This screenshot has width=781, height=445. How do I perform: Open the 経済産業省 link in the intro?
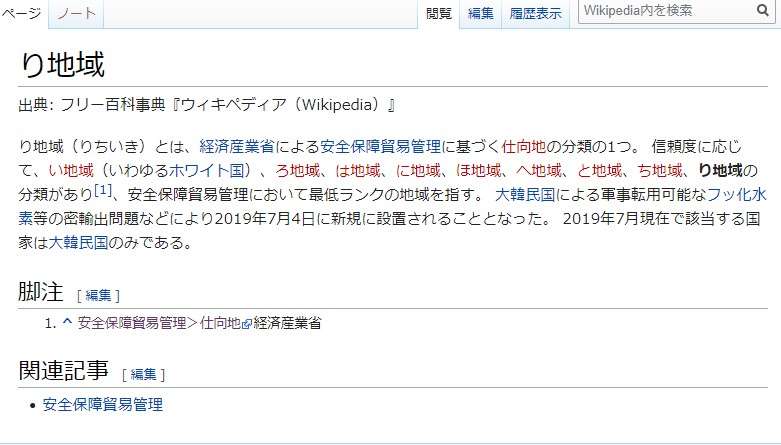click(237, 147)
